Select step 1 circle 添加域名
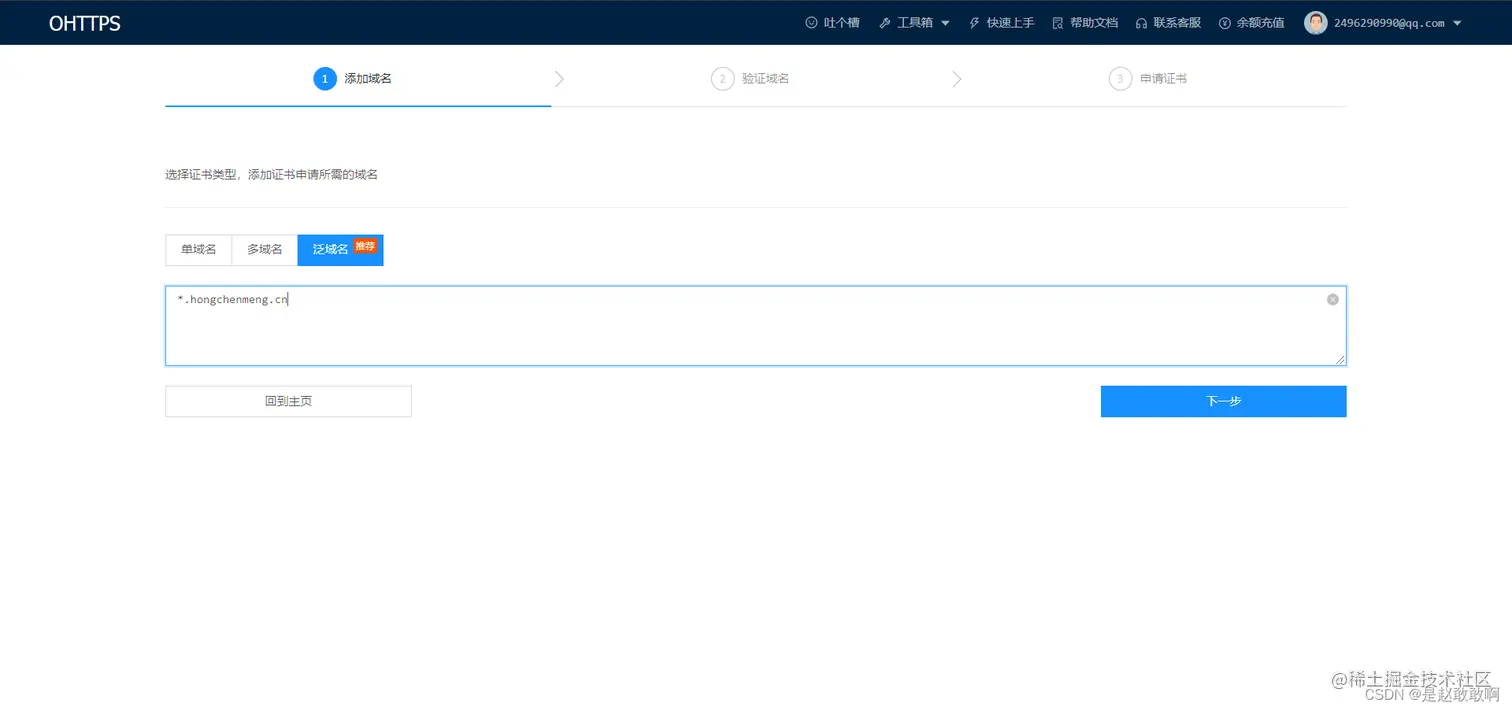The height and width of the screenshot is (710, 1512). (x=325, y=78)
